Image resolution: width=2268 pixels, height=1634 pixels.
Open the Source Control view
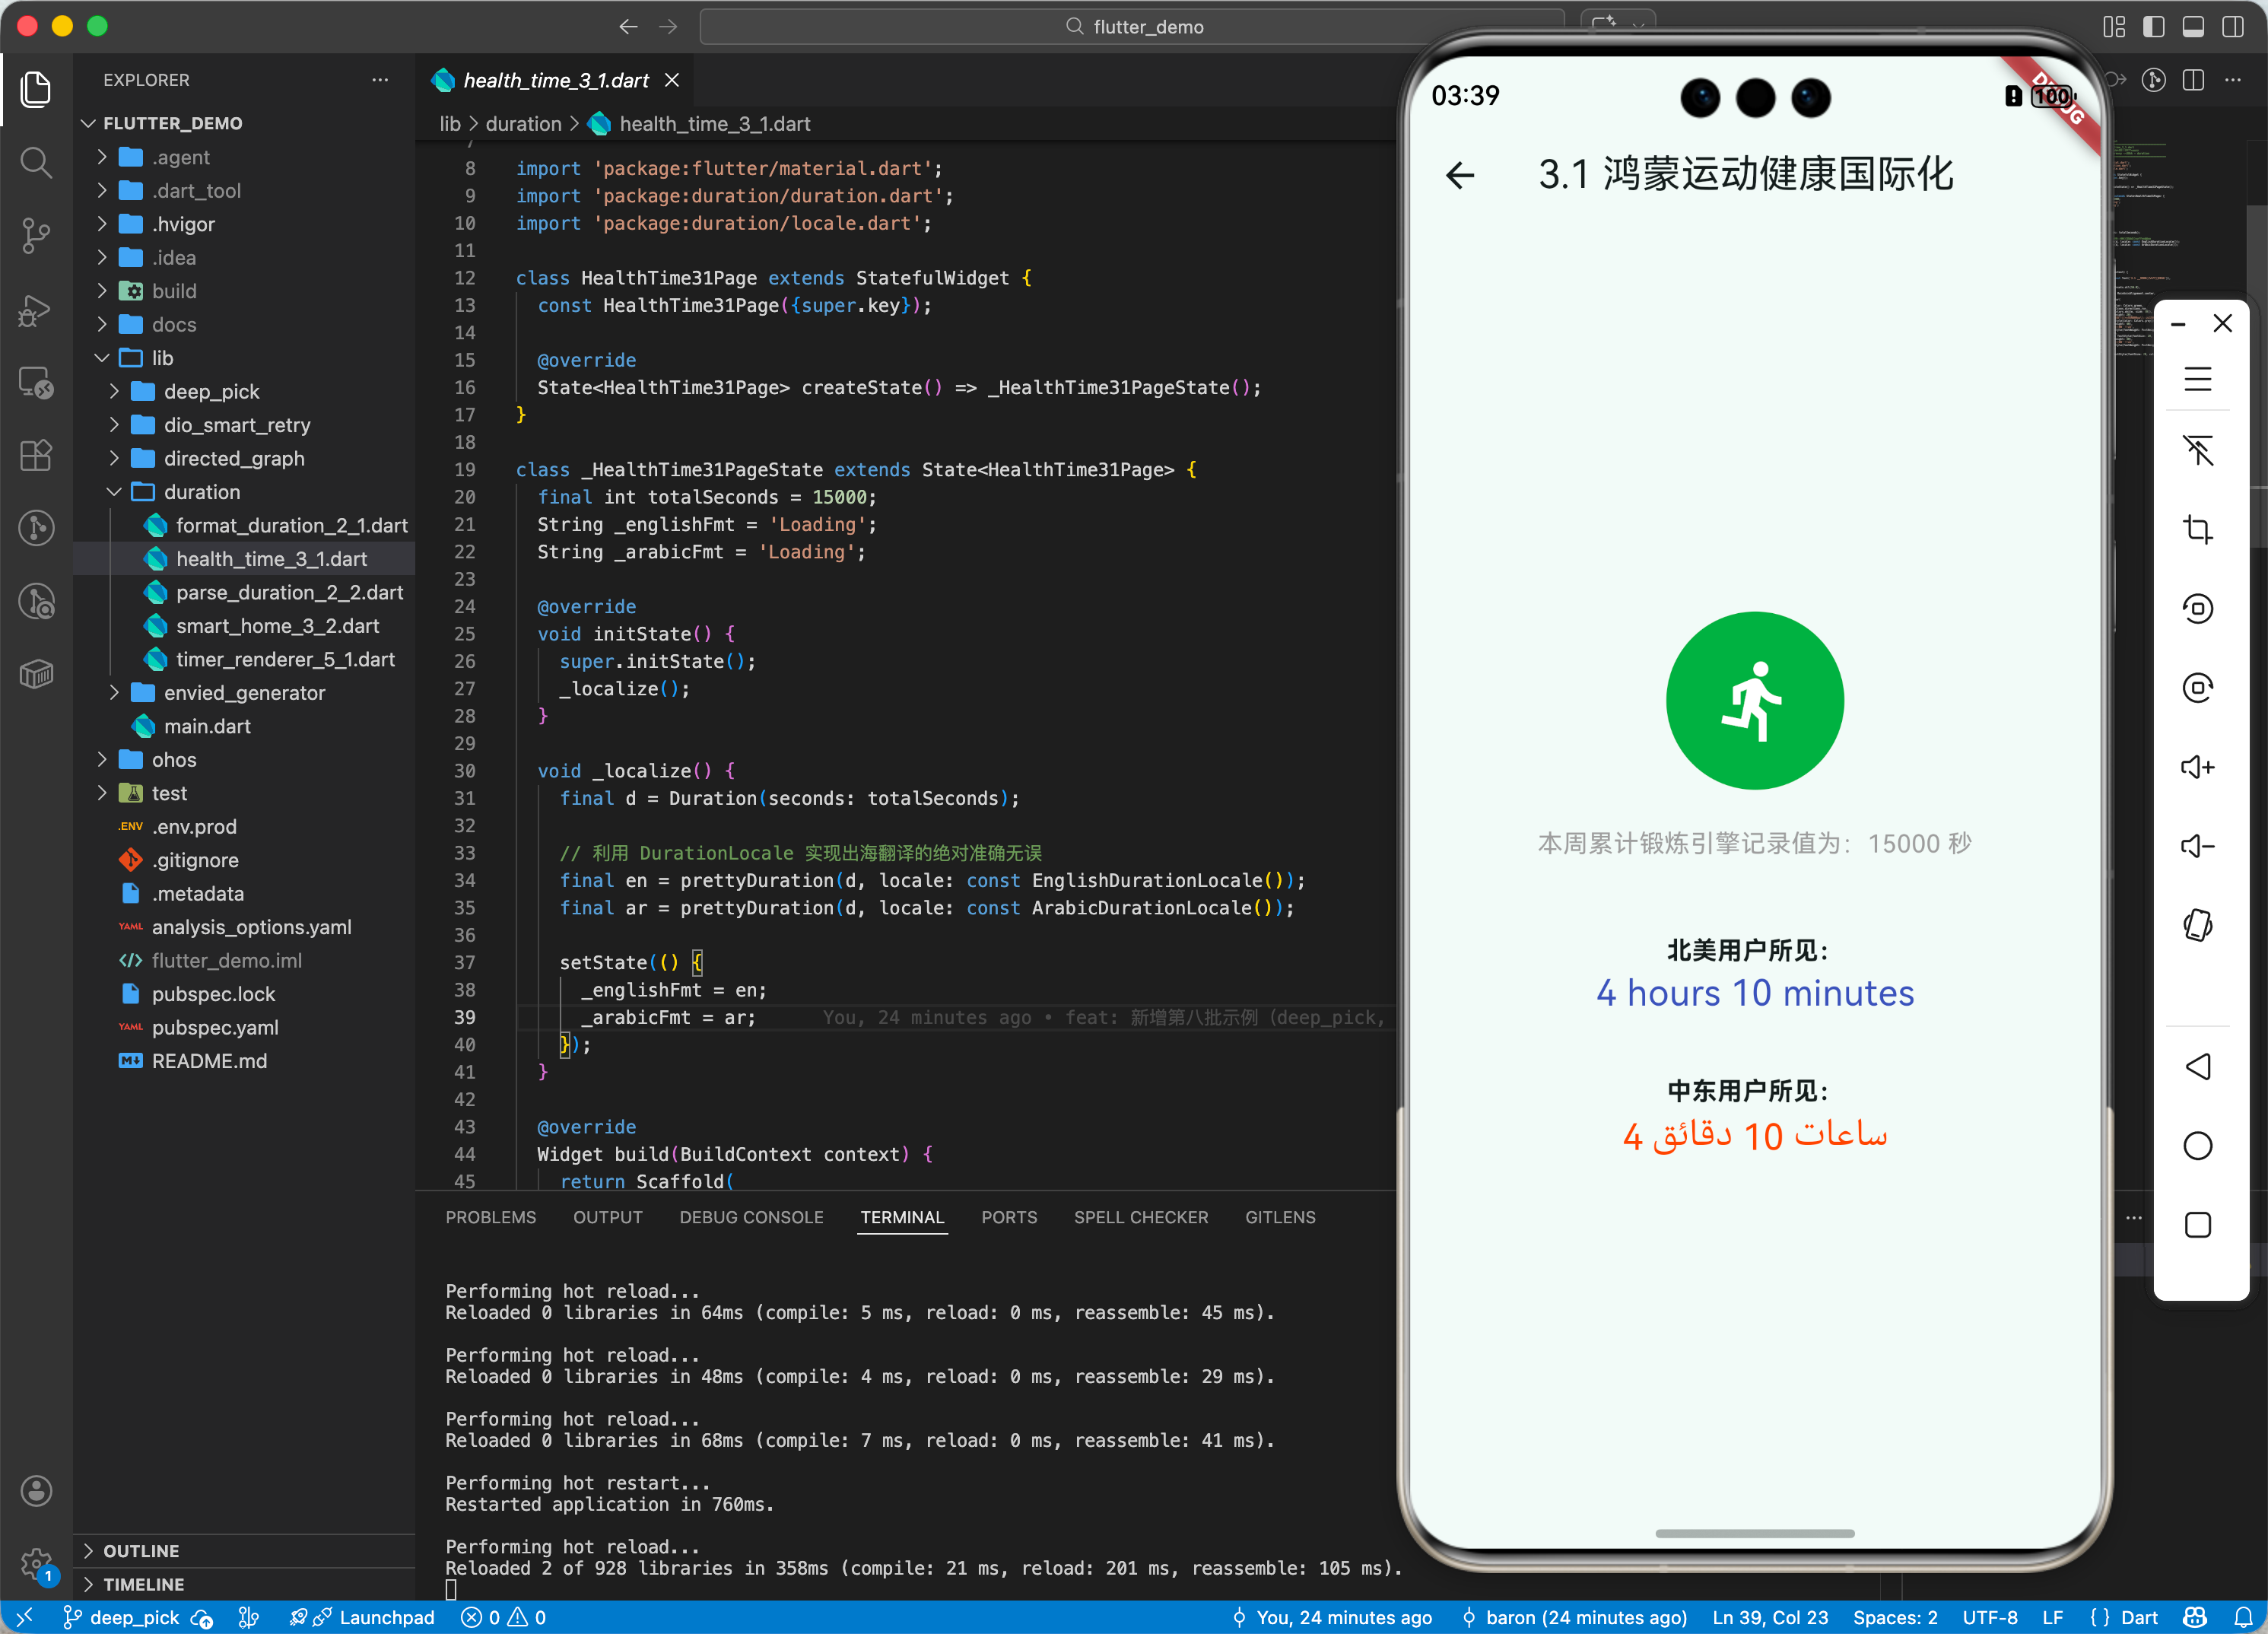coord(36,236)
